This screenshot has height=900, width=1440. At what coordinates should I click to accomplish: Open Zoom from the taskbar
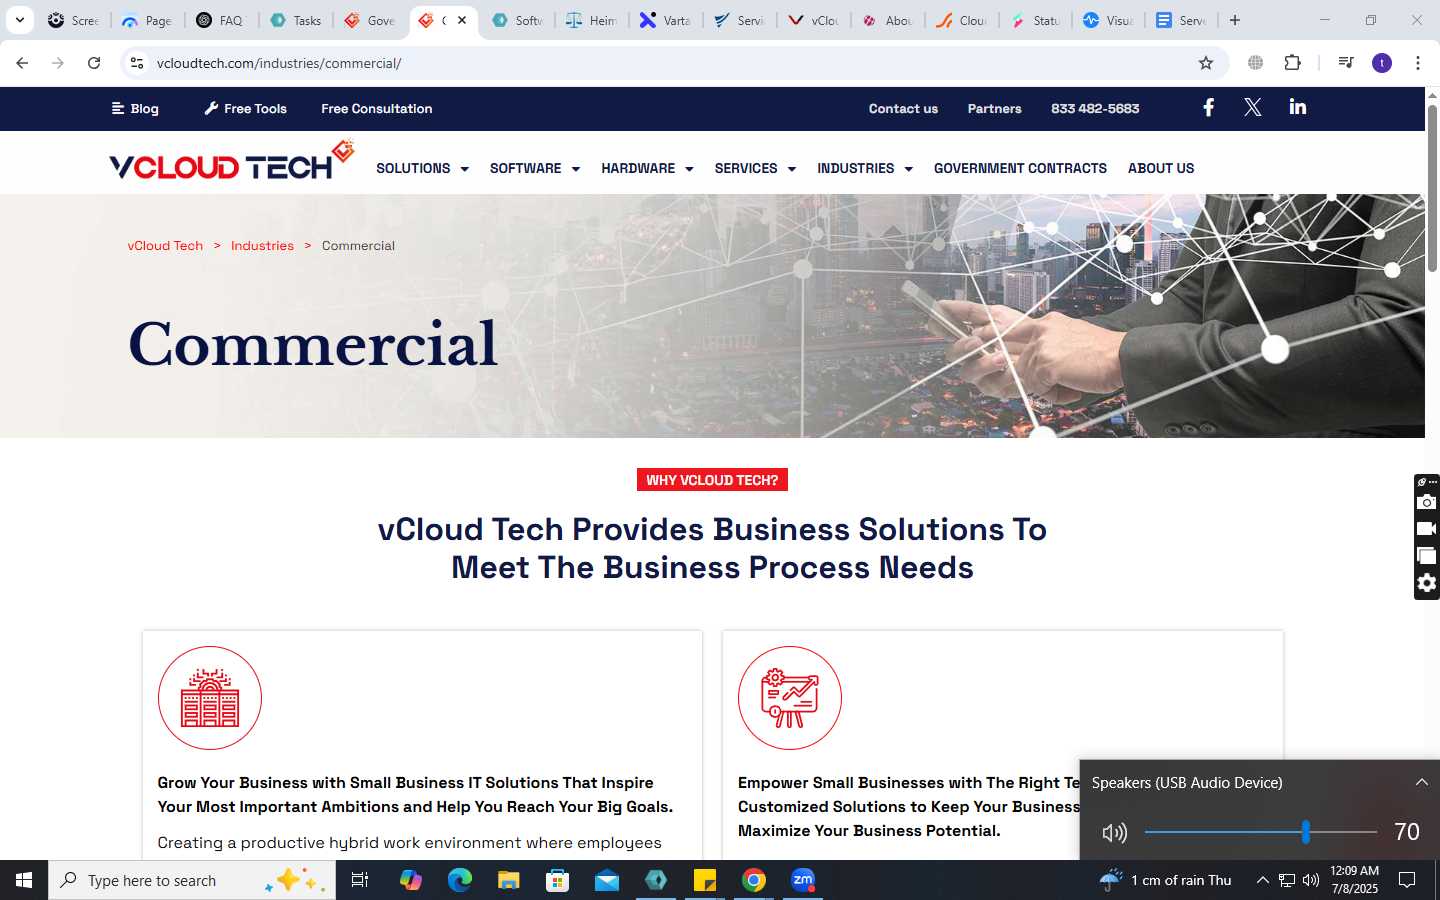tap(803, 880)
